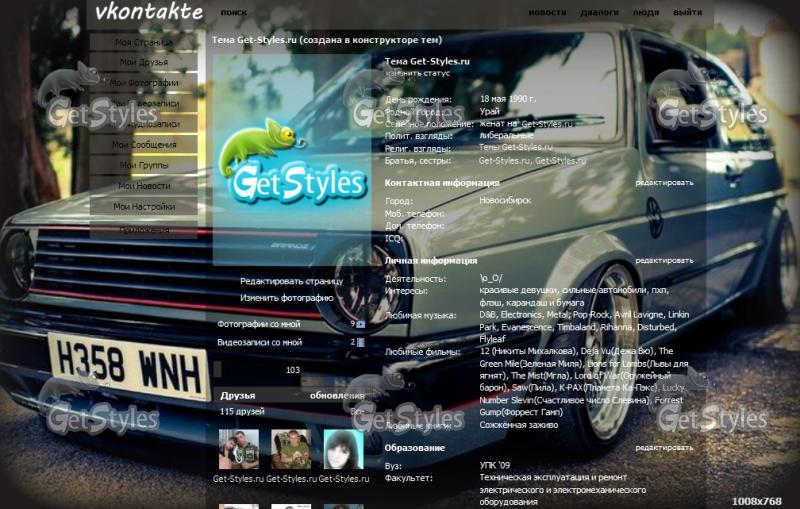Click the film icon next to video count
This screenshot has height=509, width=800.
[x=361, y=342]
